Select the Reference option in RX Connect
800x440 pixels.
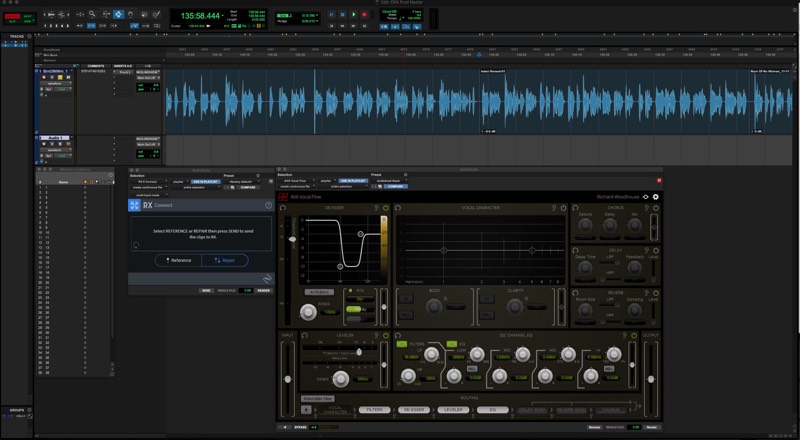pos(179,260)
